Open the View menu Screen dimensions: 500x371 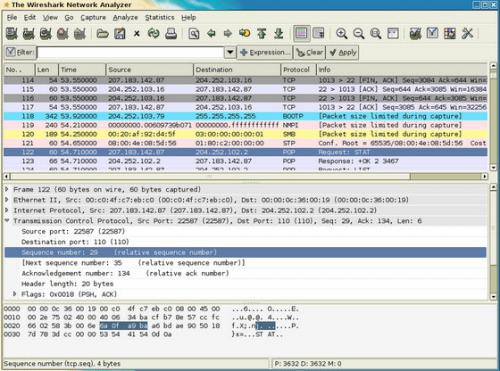click(50, 17)
